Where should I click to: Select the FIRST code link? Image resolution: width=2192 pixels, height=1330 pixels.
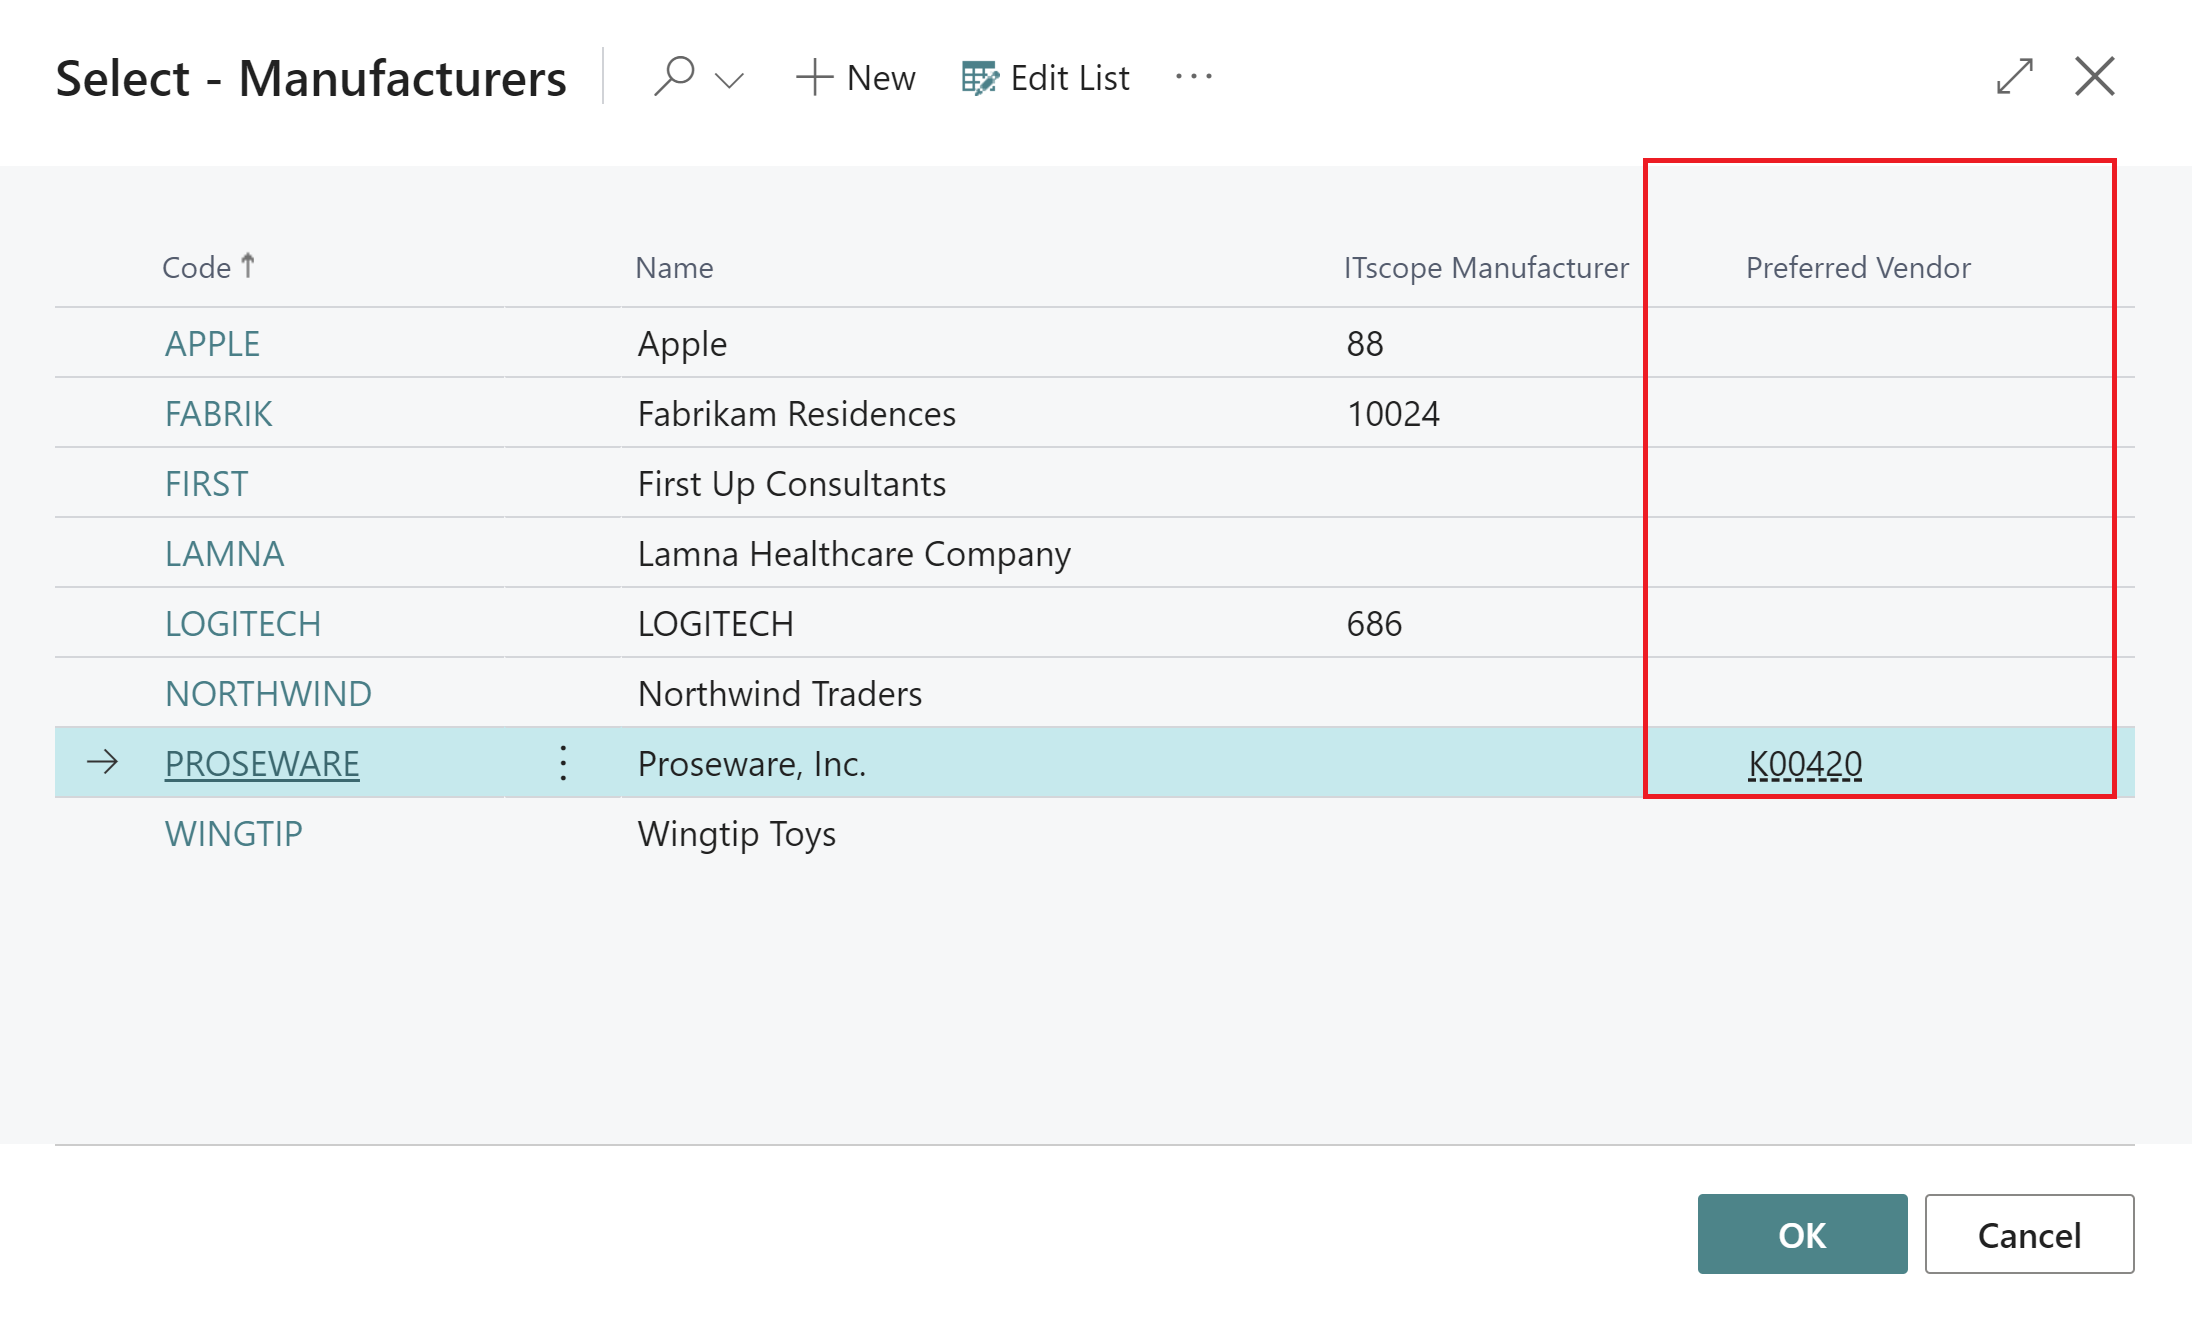click(206, 483)
